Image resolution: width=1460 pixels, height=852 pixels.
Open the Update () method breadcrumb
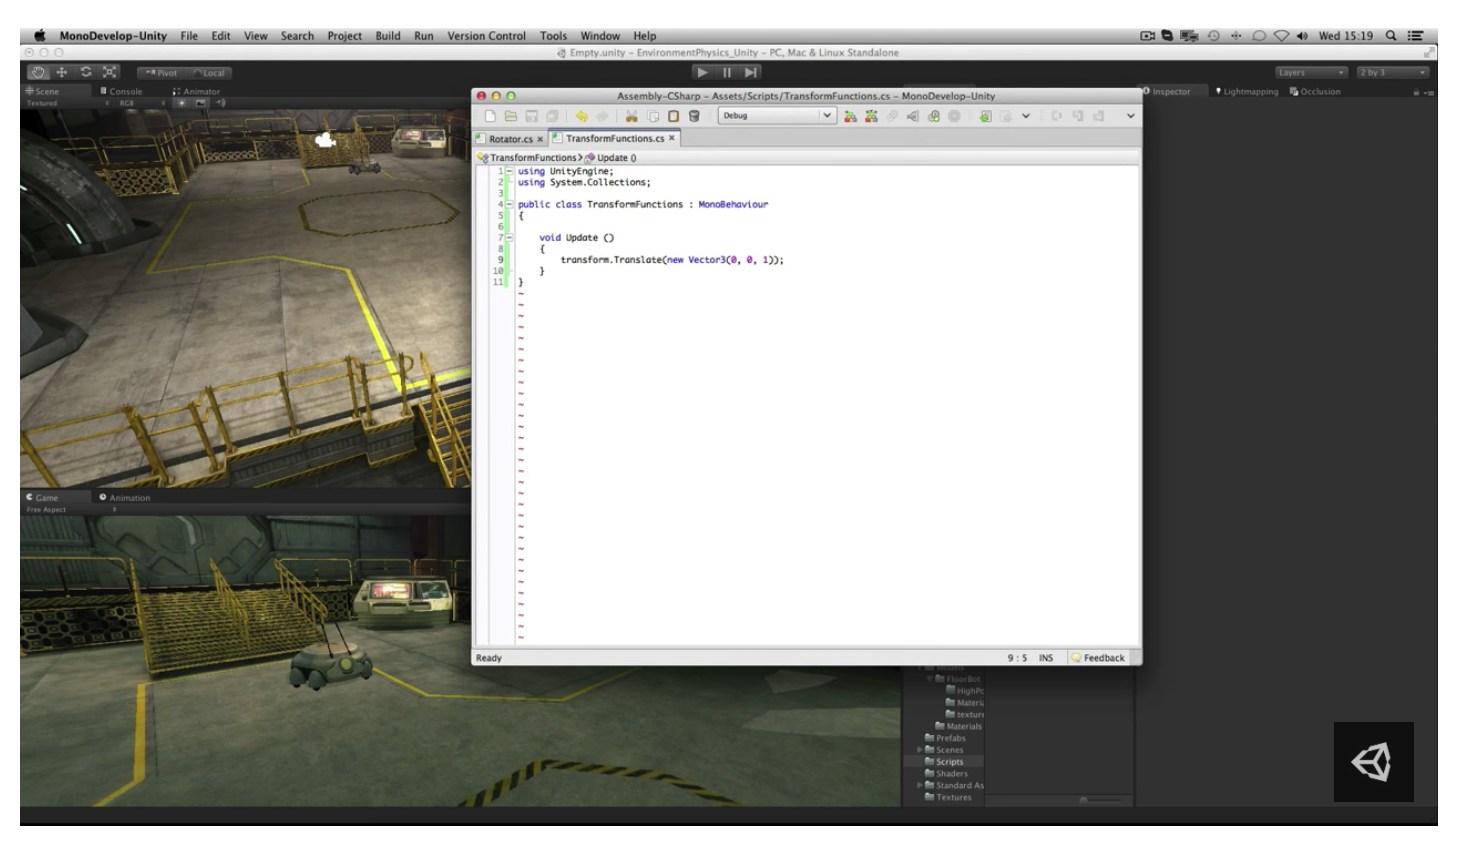point(612,158)
